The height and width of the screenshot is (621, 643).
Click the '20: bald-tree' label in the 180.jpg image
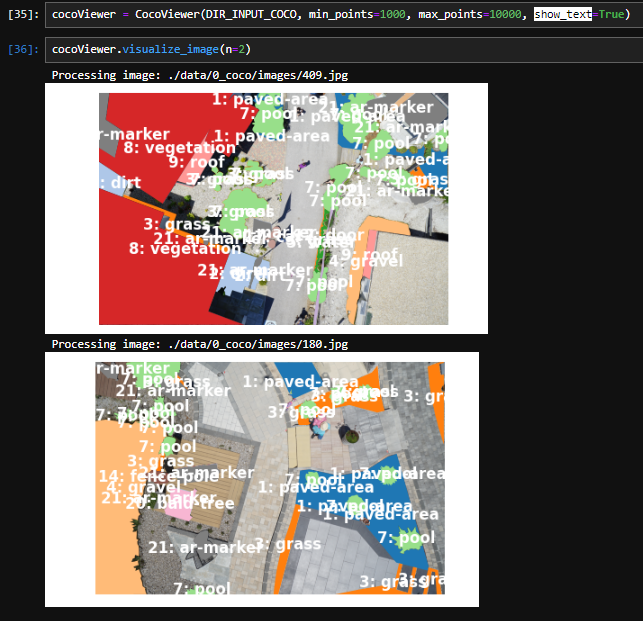[180, 503]
